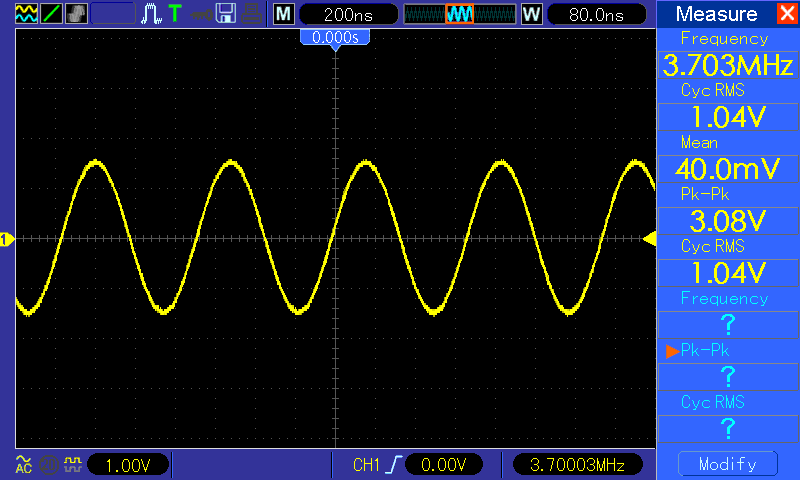Select the green diagonal line icon
800x480 pixels.
pyautogui.click(x=52, y=14)
